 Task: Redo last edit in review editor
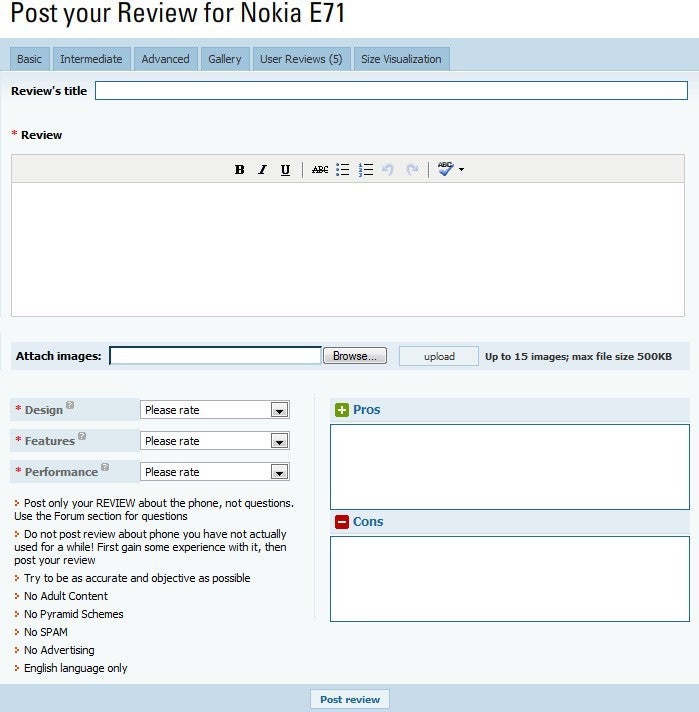[412, 169]
